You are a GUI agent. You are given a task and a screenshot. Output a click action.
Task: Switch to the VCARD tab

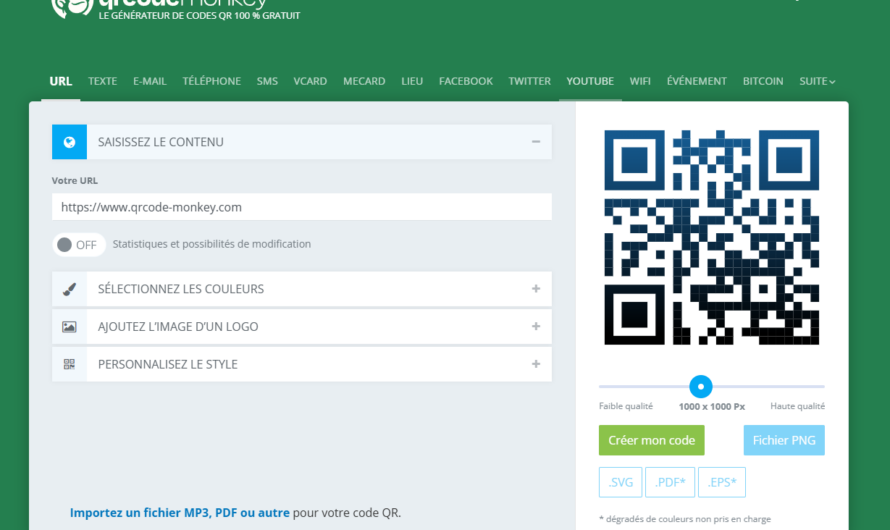pos(310,81)
